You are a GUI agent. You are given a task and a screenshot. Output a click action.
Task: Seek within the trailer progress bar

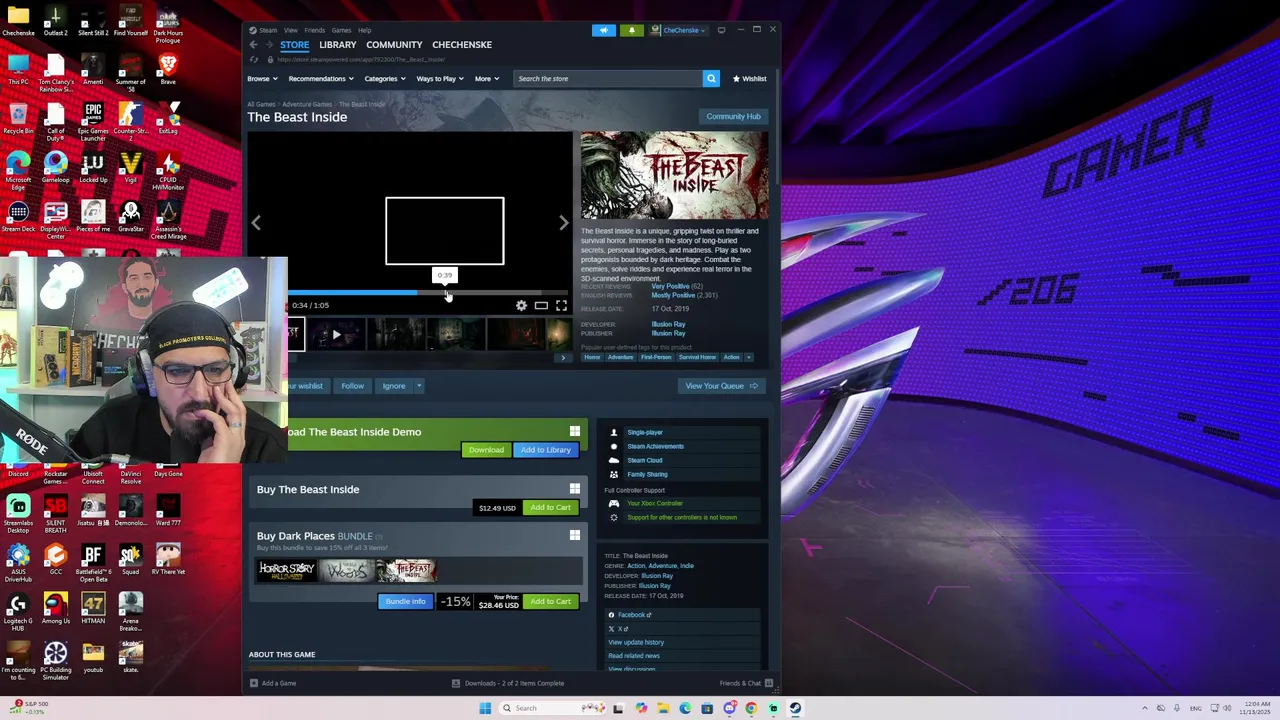[x=429, y=293]
